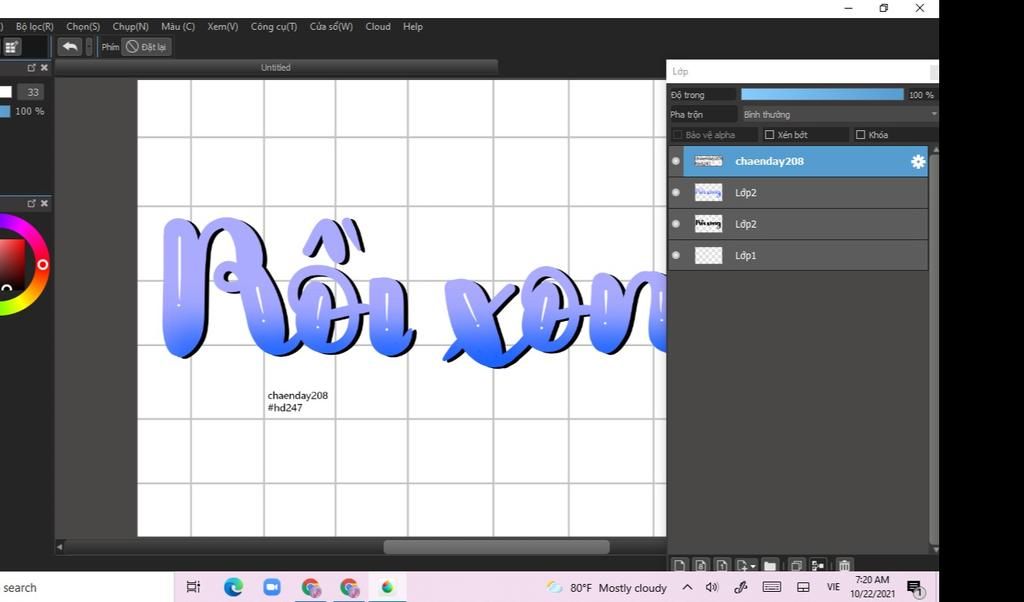Viewport: 1024px width, 602px height.
Task: Open the add-layer dropdown with plus icon
Action: 745,565
